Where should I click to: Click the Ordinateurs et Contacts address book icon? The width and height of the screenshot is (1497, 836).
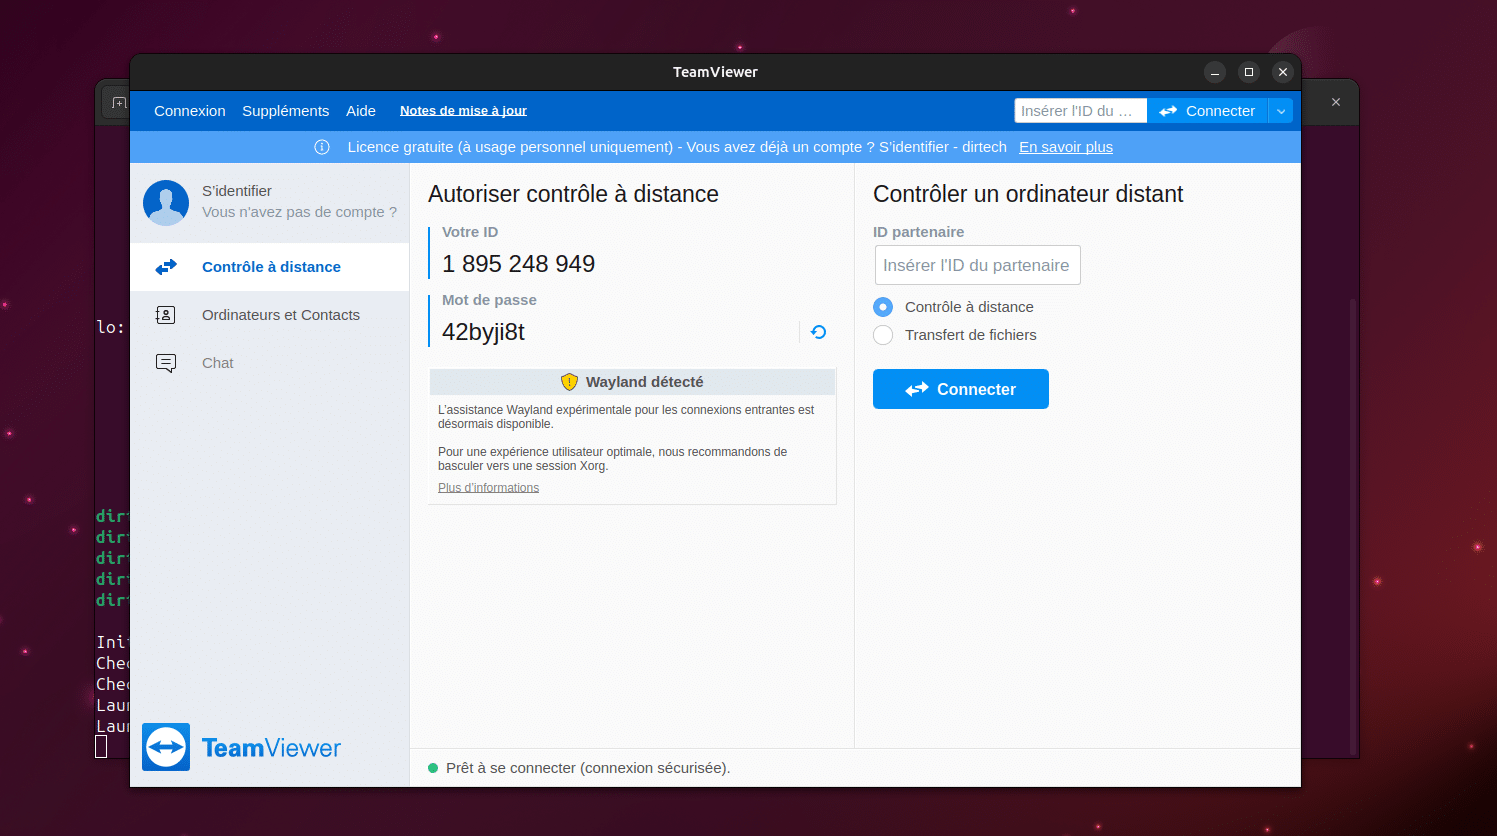click(x=166, y=315)
